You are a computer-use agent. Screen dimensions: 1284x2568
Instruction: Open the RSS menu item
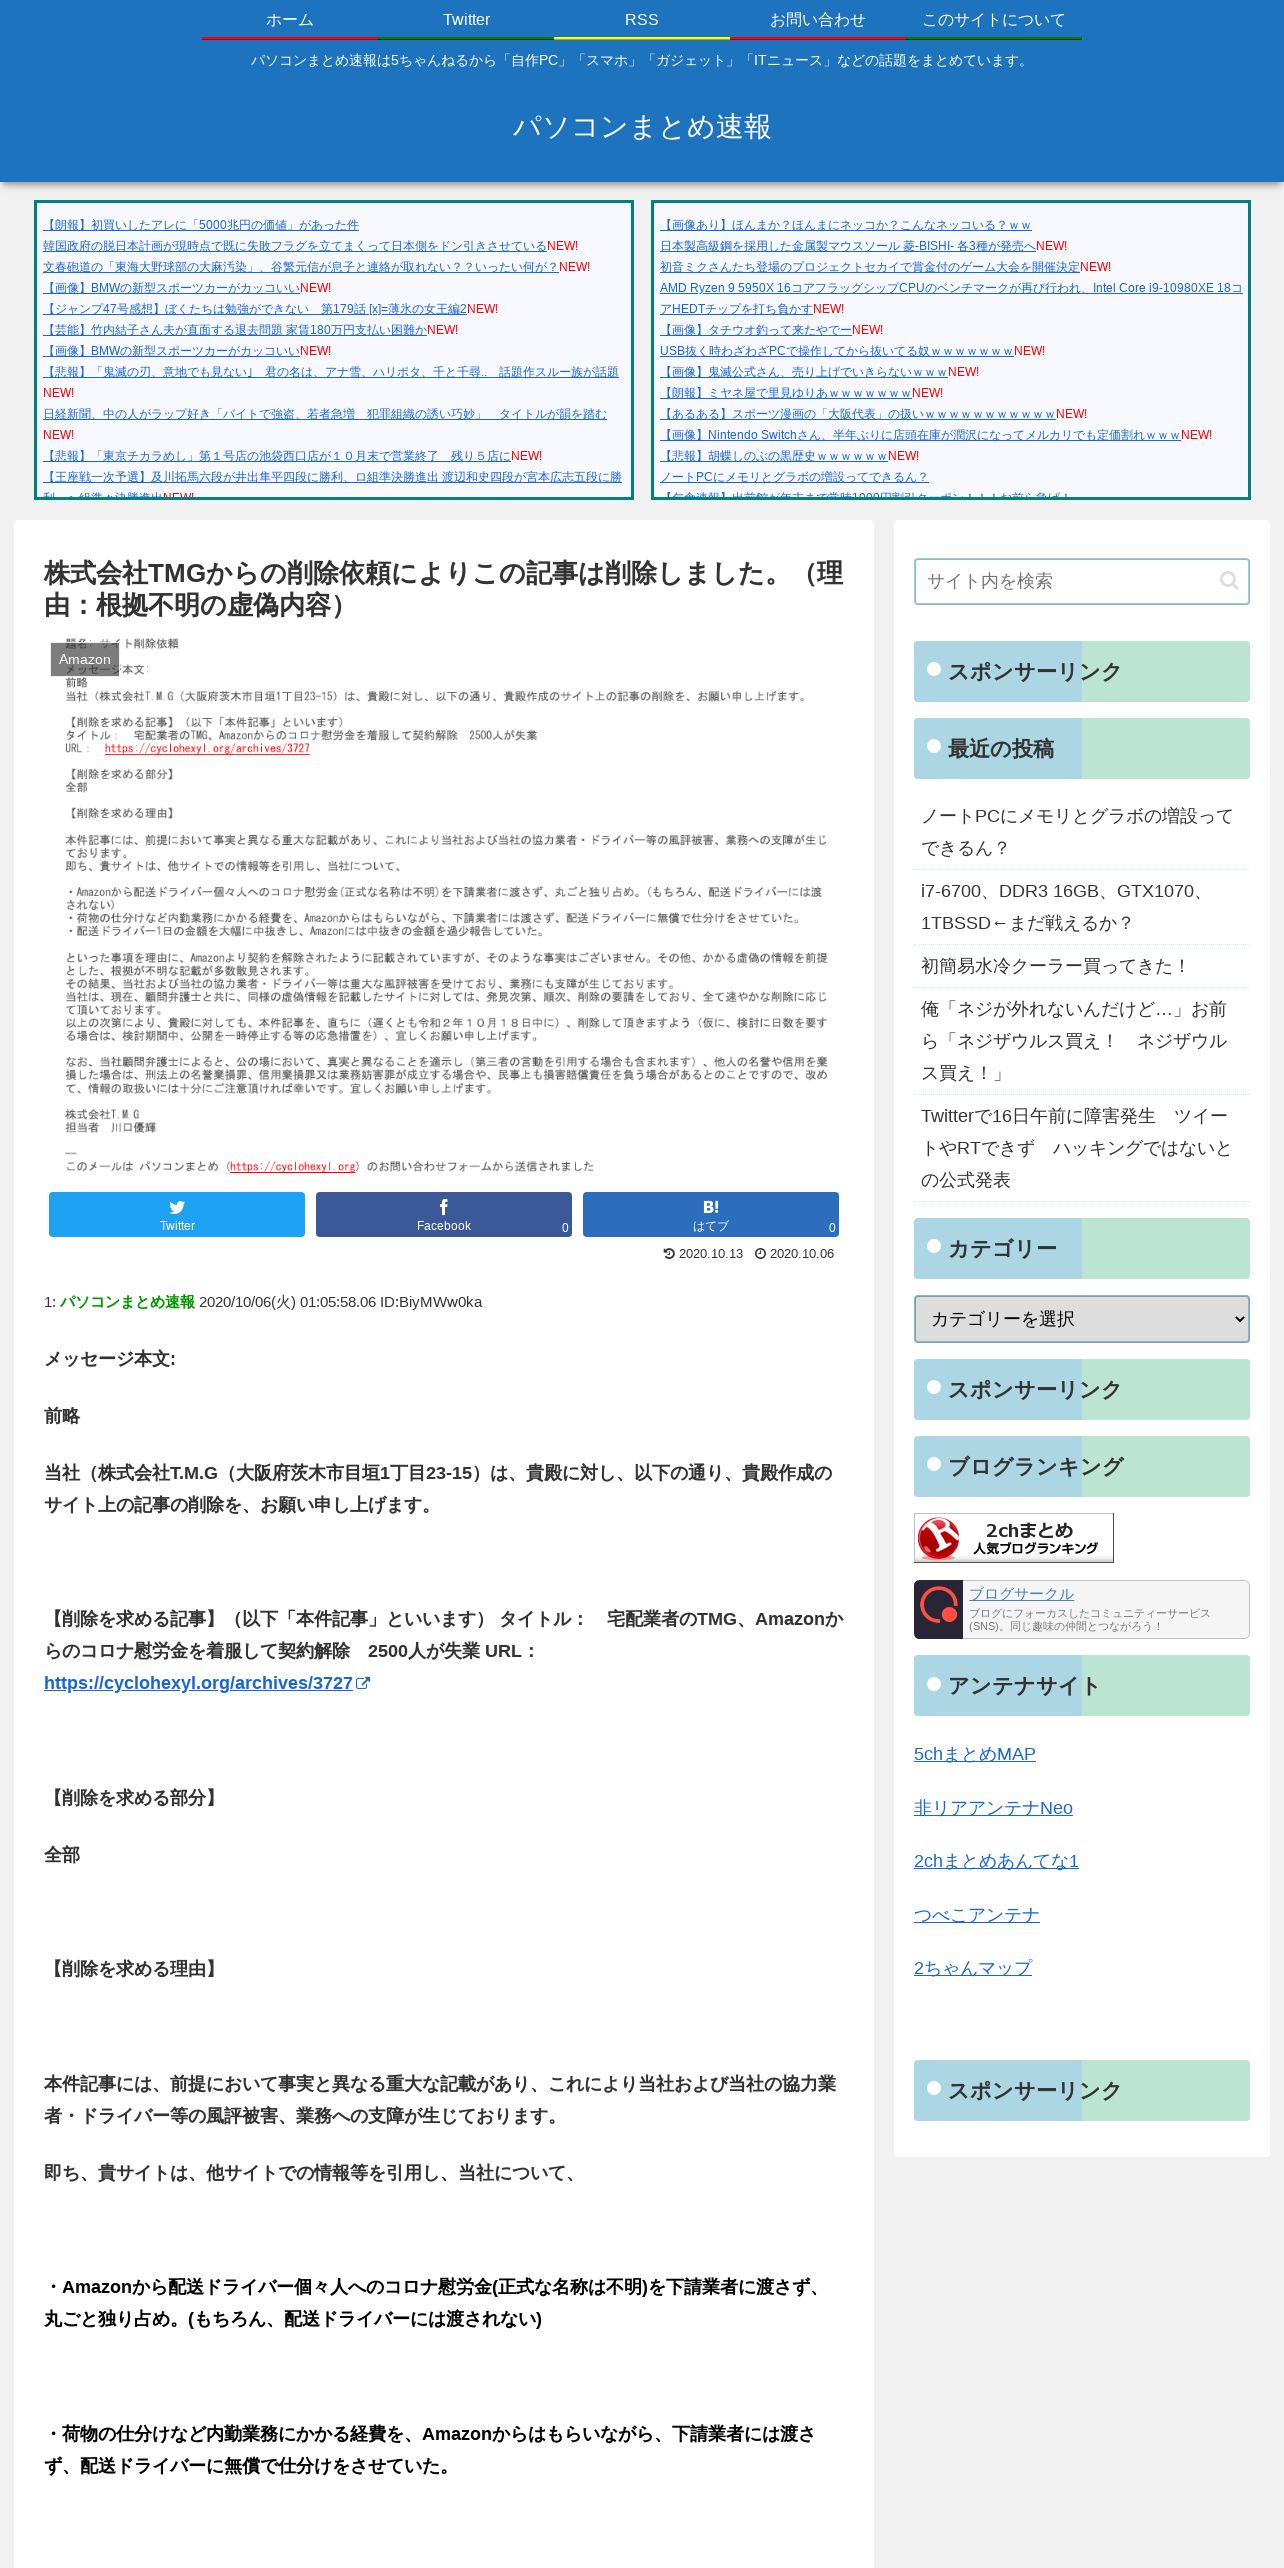(x=642, y=20)
